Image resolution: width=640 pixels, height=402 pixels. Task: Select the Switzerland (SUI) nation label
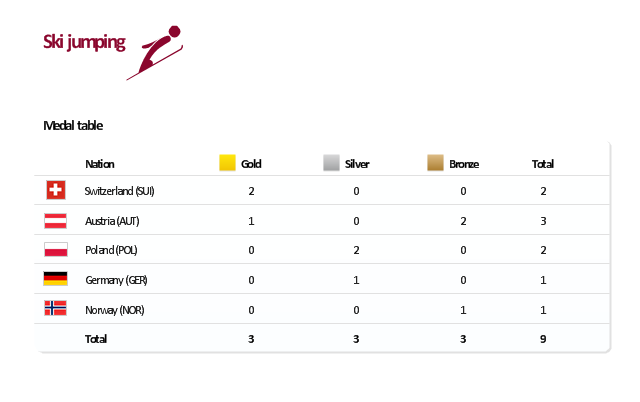tap(120, 191)
